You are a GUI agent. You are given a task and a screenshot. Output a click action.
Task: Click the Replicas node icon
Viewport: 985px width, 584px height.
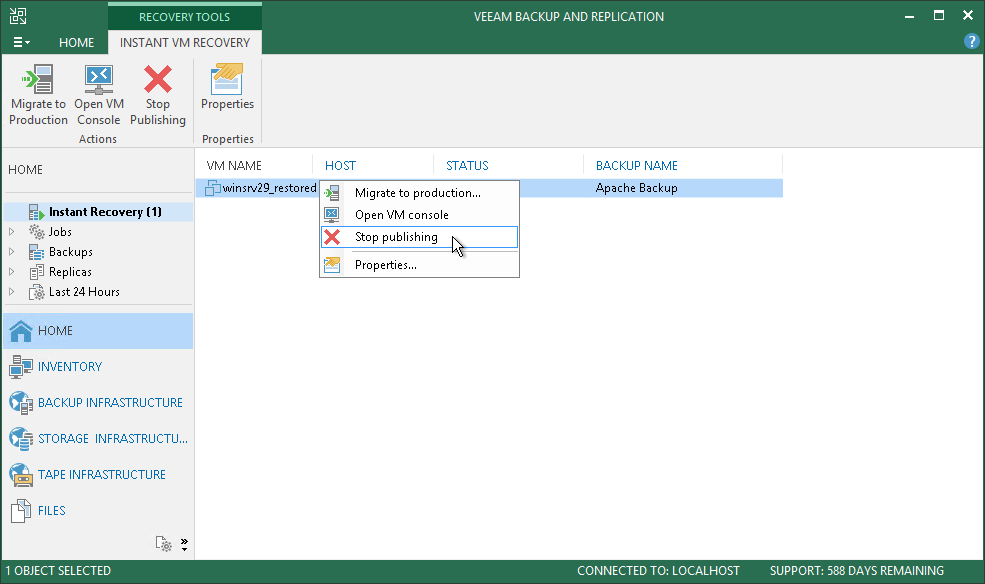click(36, 272)
